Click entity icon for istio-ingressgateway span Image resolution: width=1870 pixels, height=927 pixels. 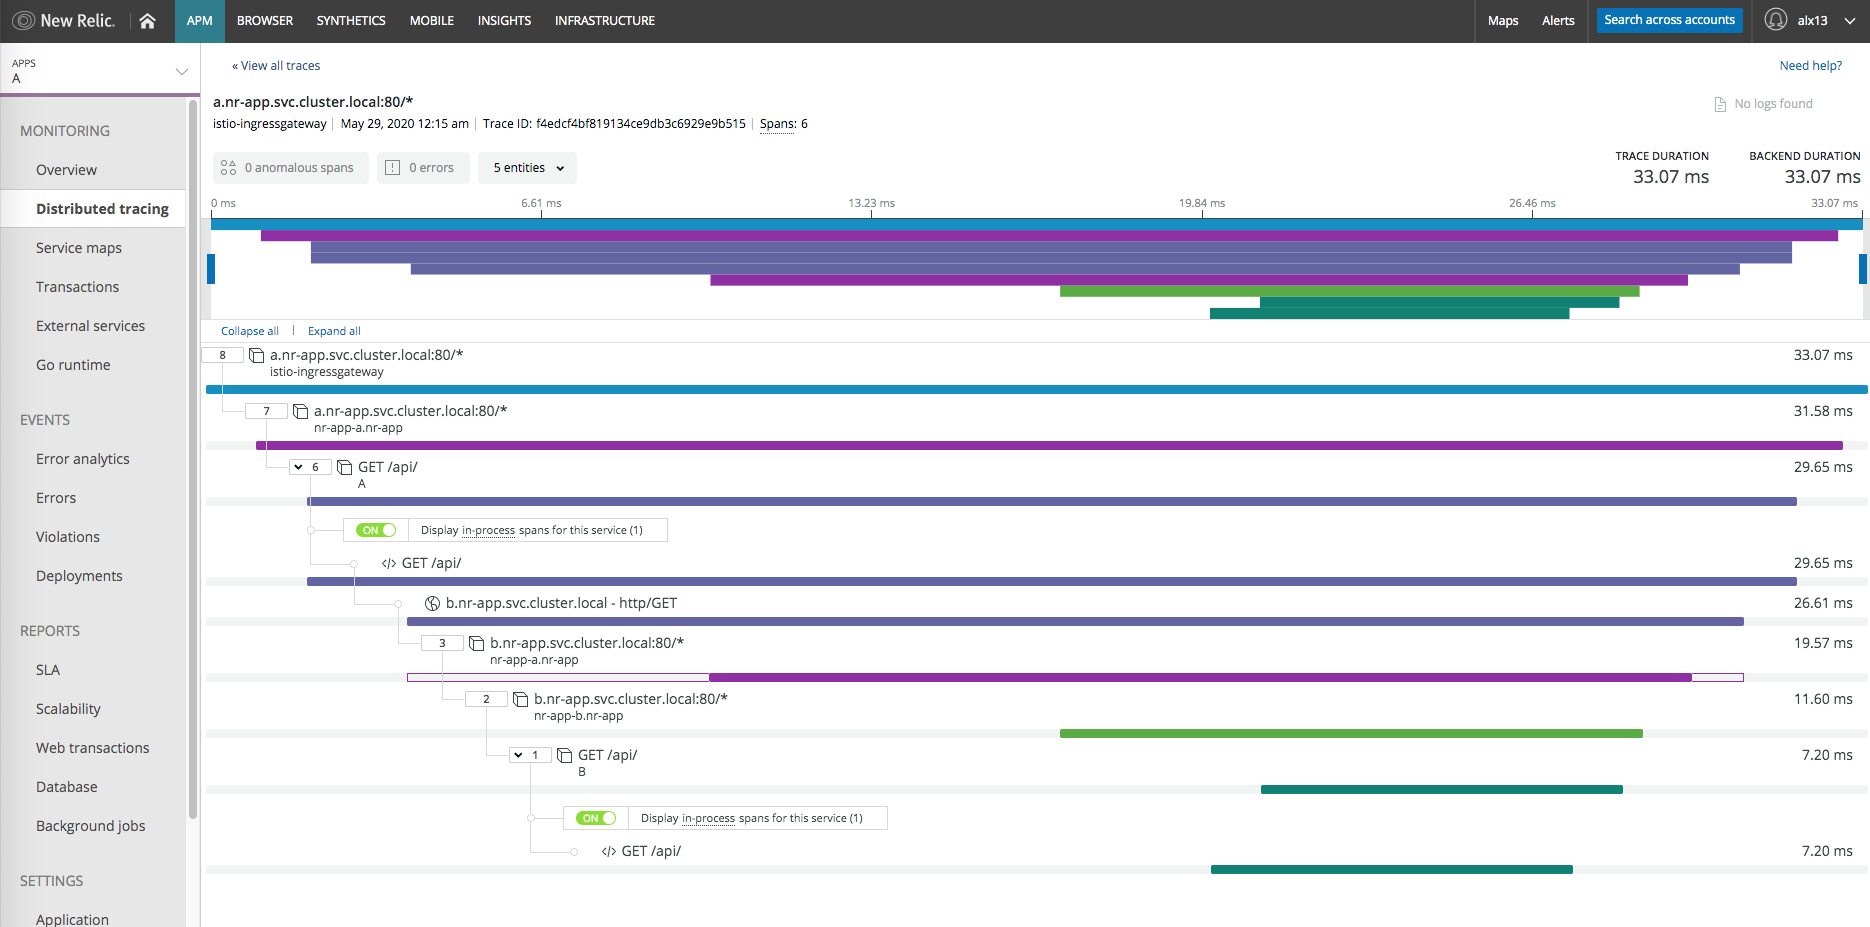pyautogui.click(x=257, y=355)
